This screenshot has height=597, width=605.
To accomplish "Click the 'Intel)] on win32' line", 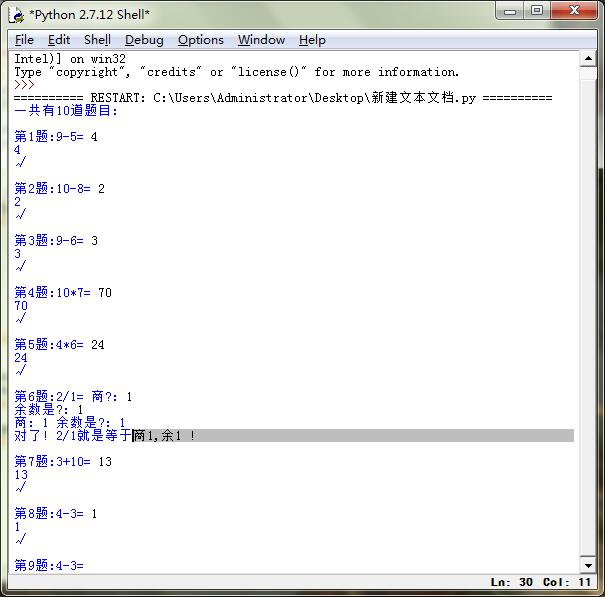I will click(x=70, y=59).
